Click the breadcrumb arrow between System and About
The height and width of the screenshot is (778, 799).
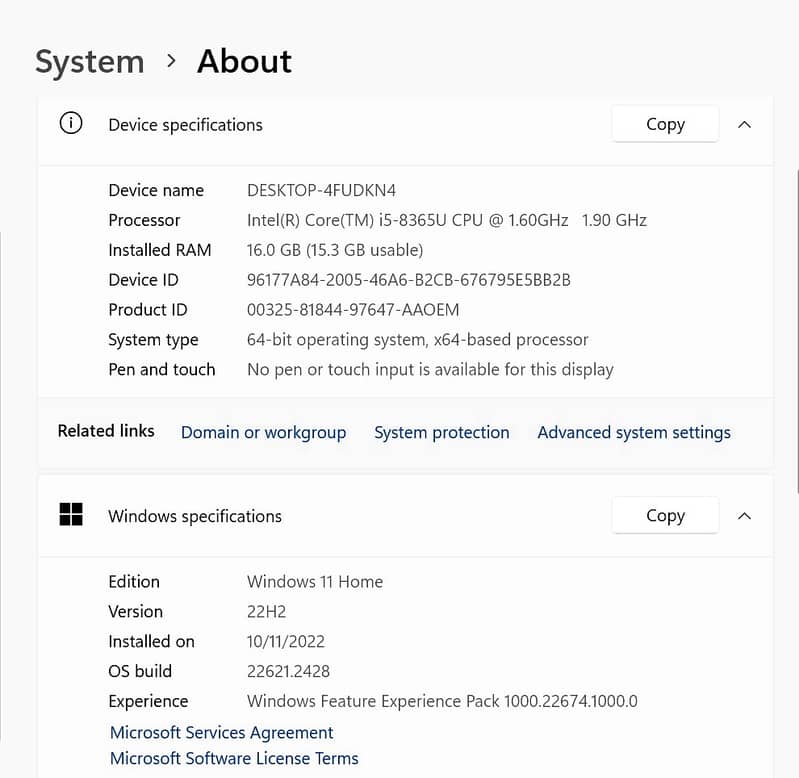171,61
